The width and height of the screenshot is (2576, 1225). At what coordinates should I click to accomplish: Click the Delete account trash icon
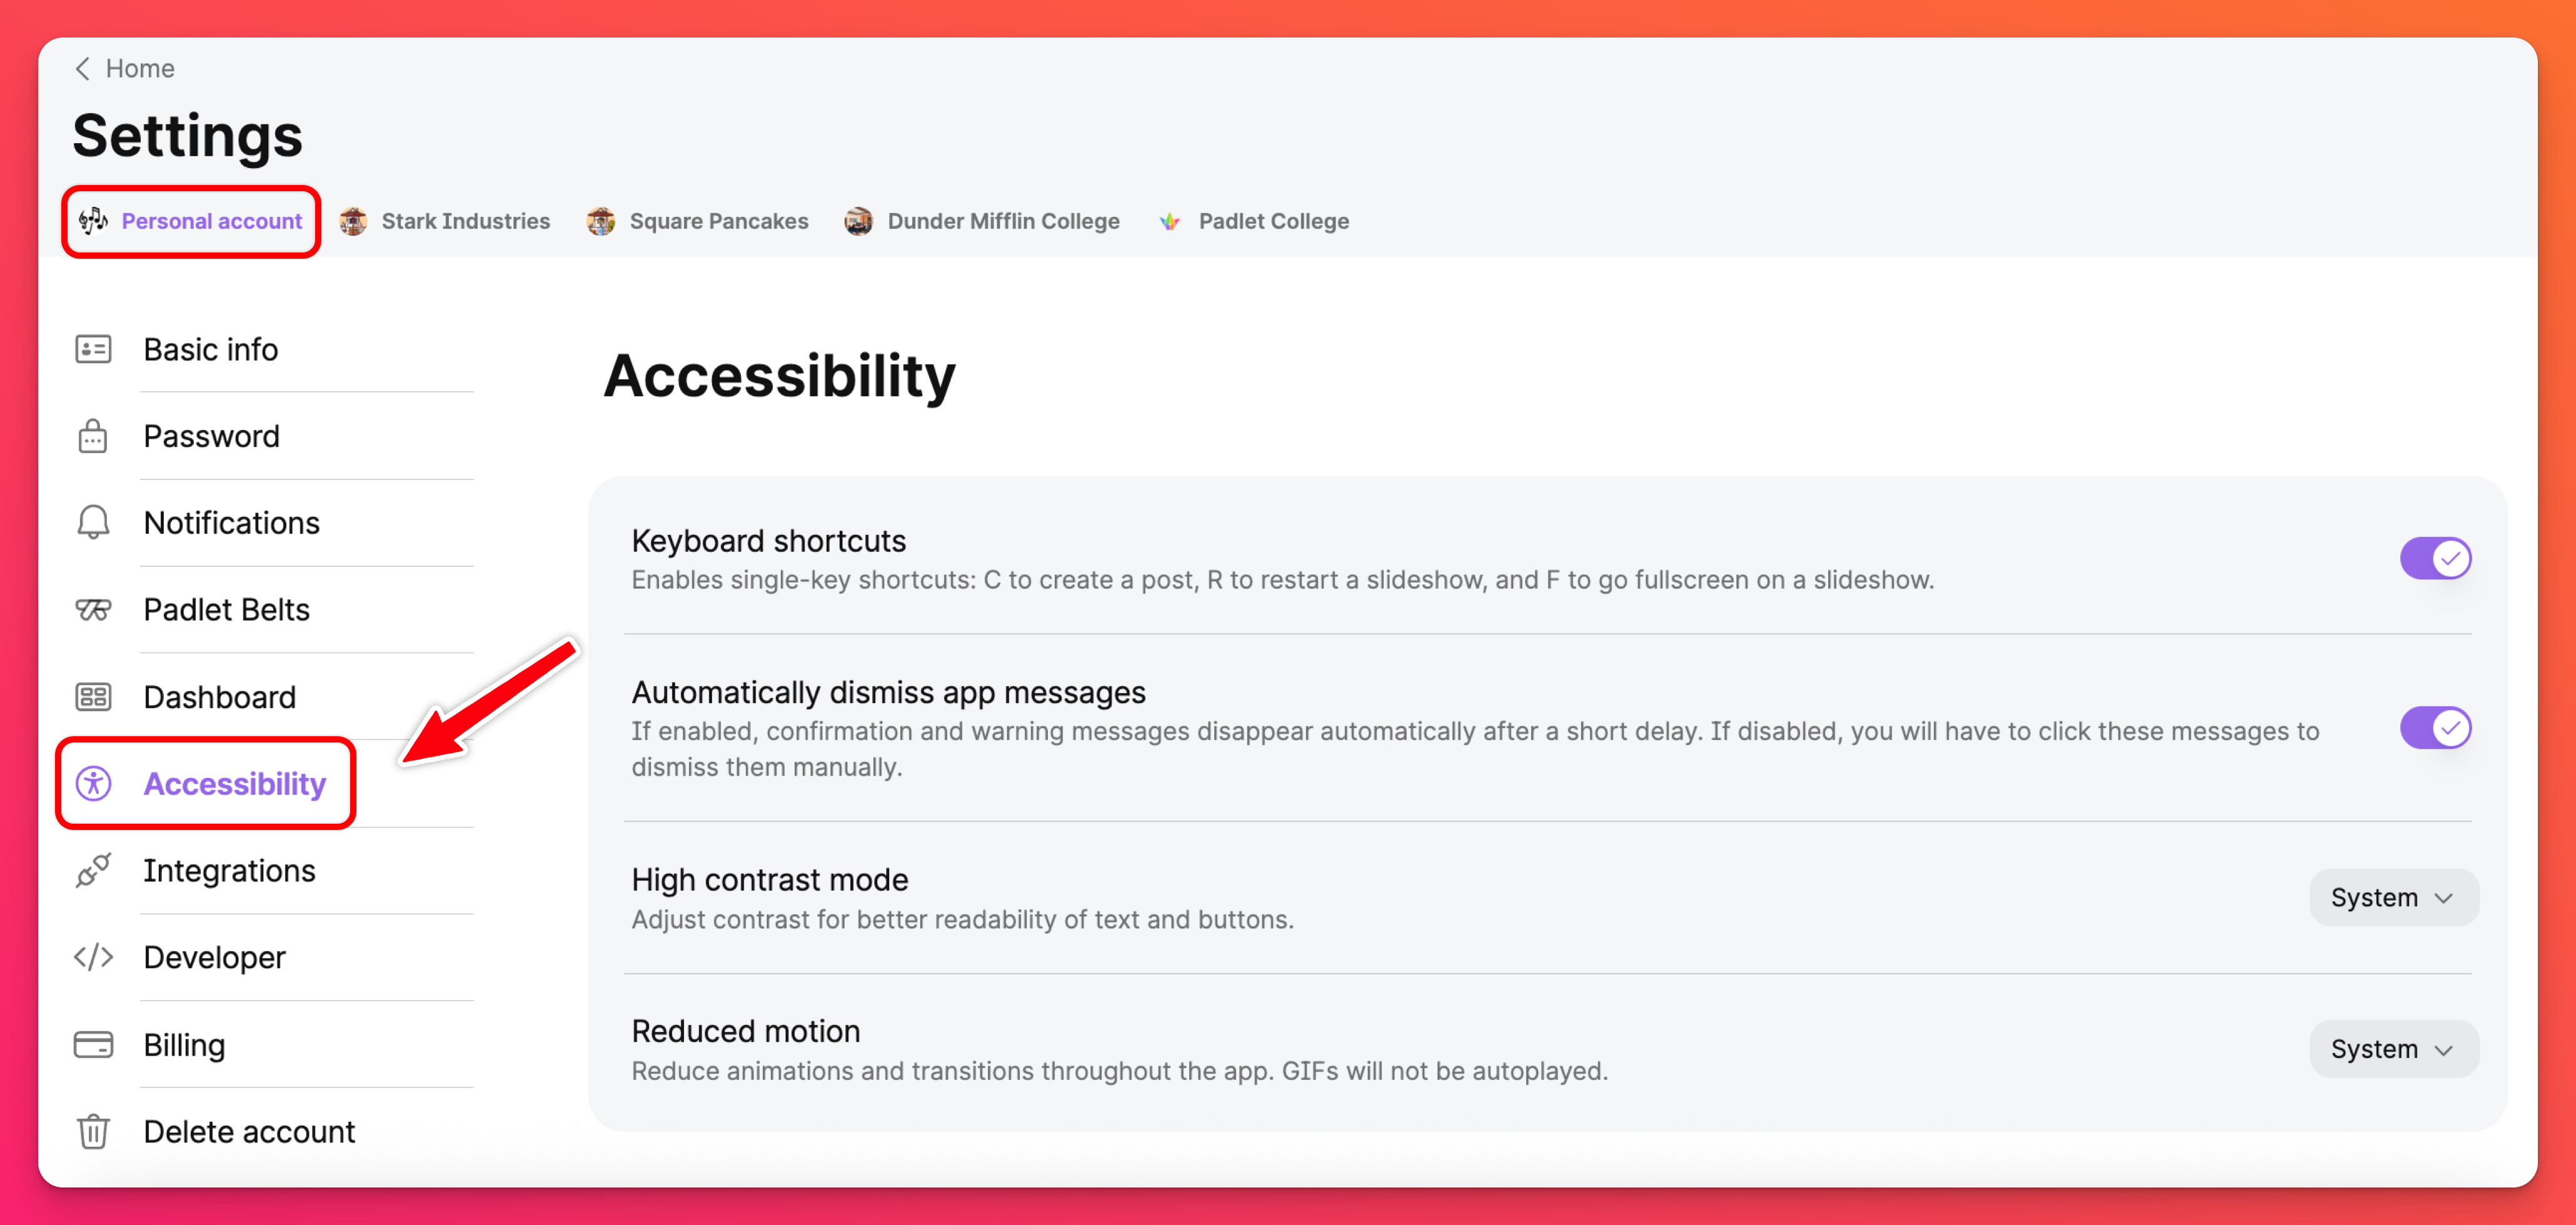pos(93,1131)
